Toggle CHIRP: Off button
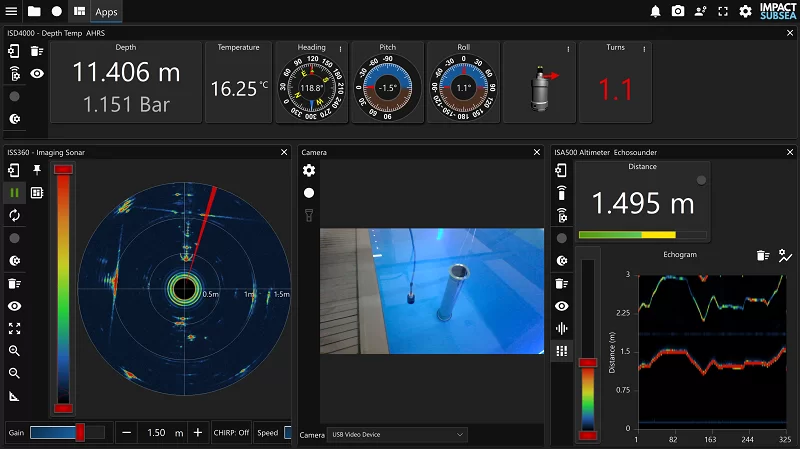800x449 pixels. coord(231,433)
